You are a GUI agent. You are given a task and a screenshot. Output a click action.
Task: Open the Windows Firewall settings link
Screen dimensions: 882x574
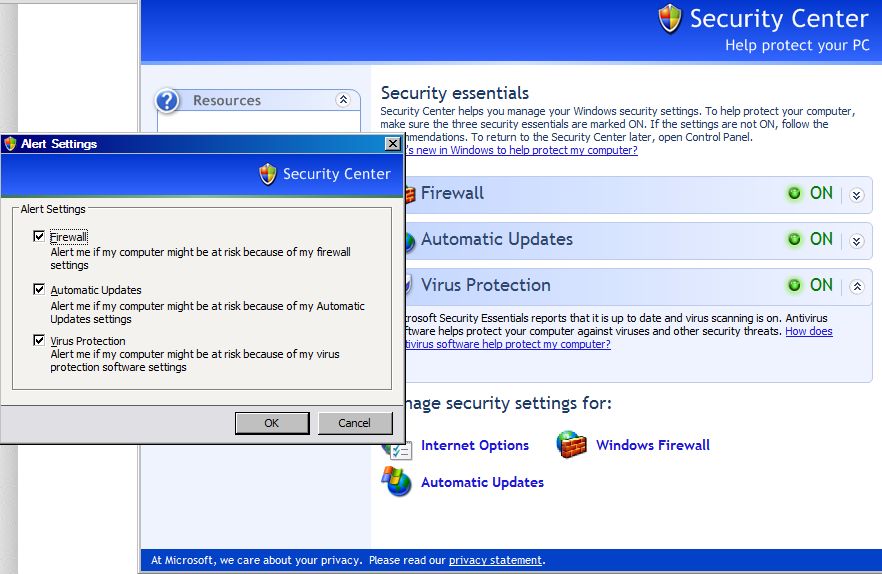coord(652,445)
